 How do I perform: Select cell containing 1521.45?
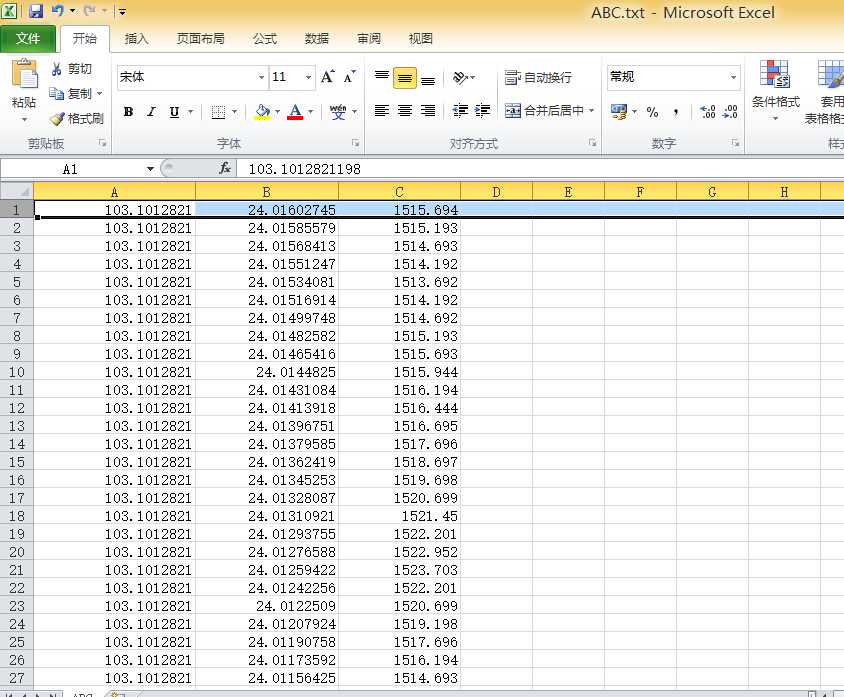click(399, 516)
